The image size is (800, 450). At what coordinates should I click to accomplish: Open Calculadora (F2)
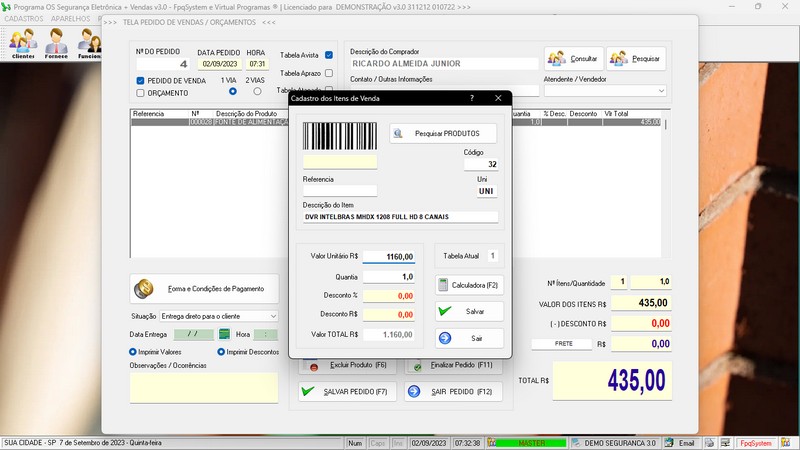[x=470, y=285]
